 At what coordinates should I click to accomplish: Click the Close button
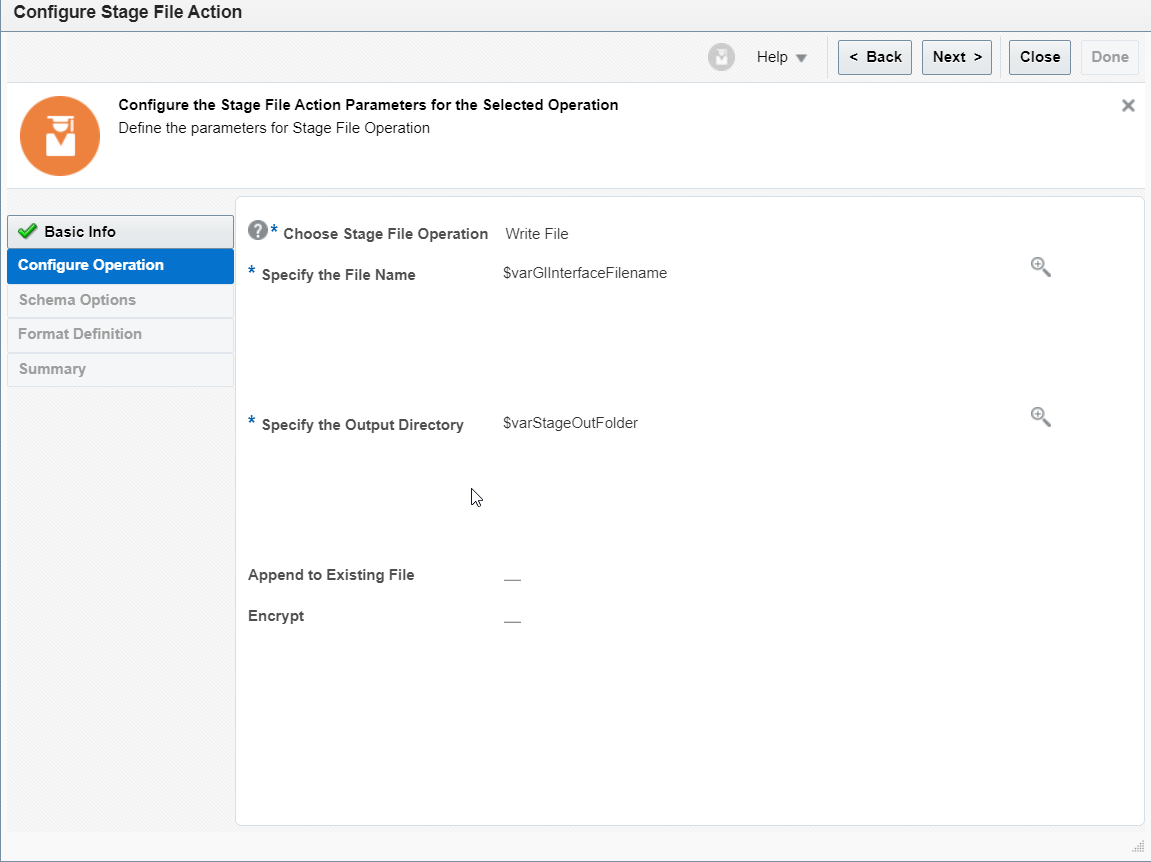coord(1039,57)
